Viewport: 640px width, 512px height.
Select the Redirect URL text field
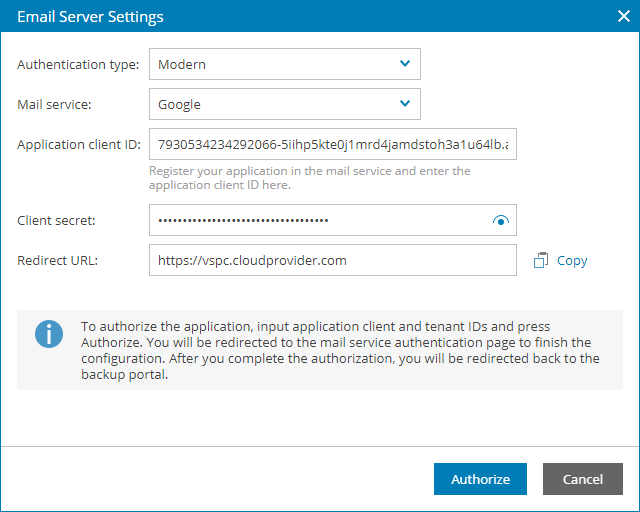[x=332, y=260]
